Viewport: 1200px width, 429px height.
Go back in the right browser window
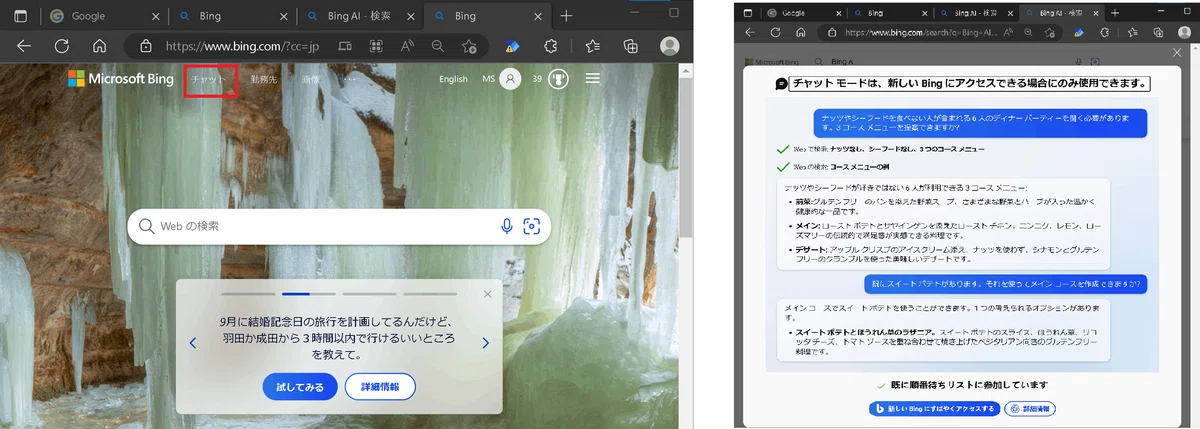tap(750, 32)
